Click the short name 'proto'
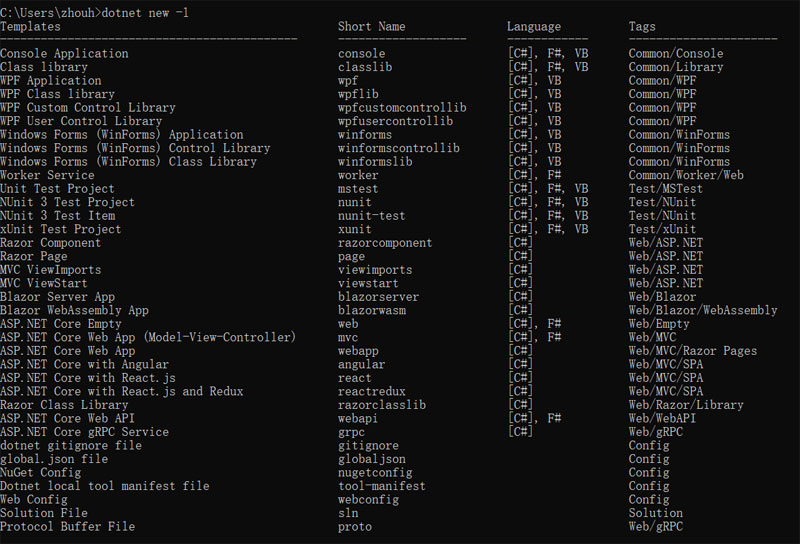This screenshot has height=544, width=800. click(x=355, y=527)
